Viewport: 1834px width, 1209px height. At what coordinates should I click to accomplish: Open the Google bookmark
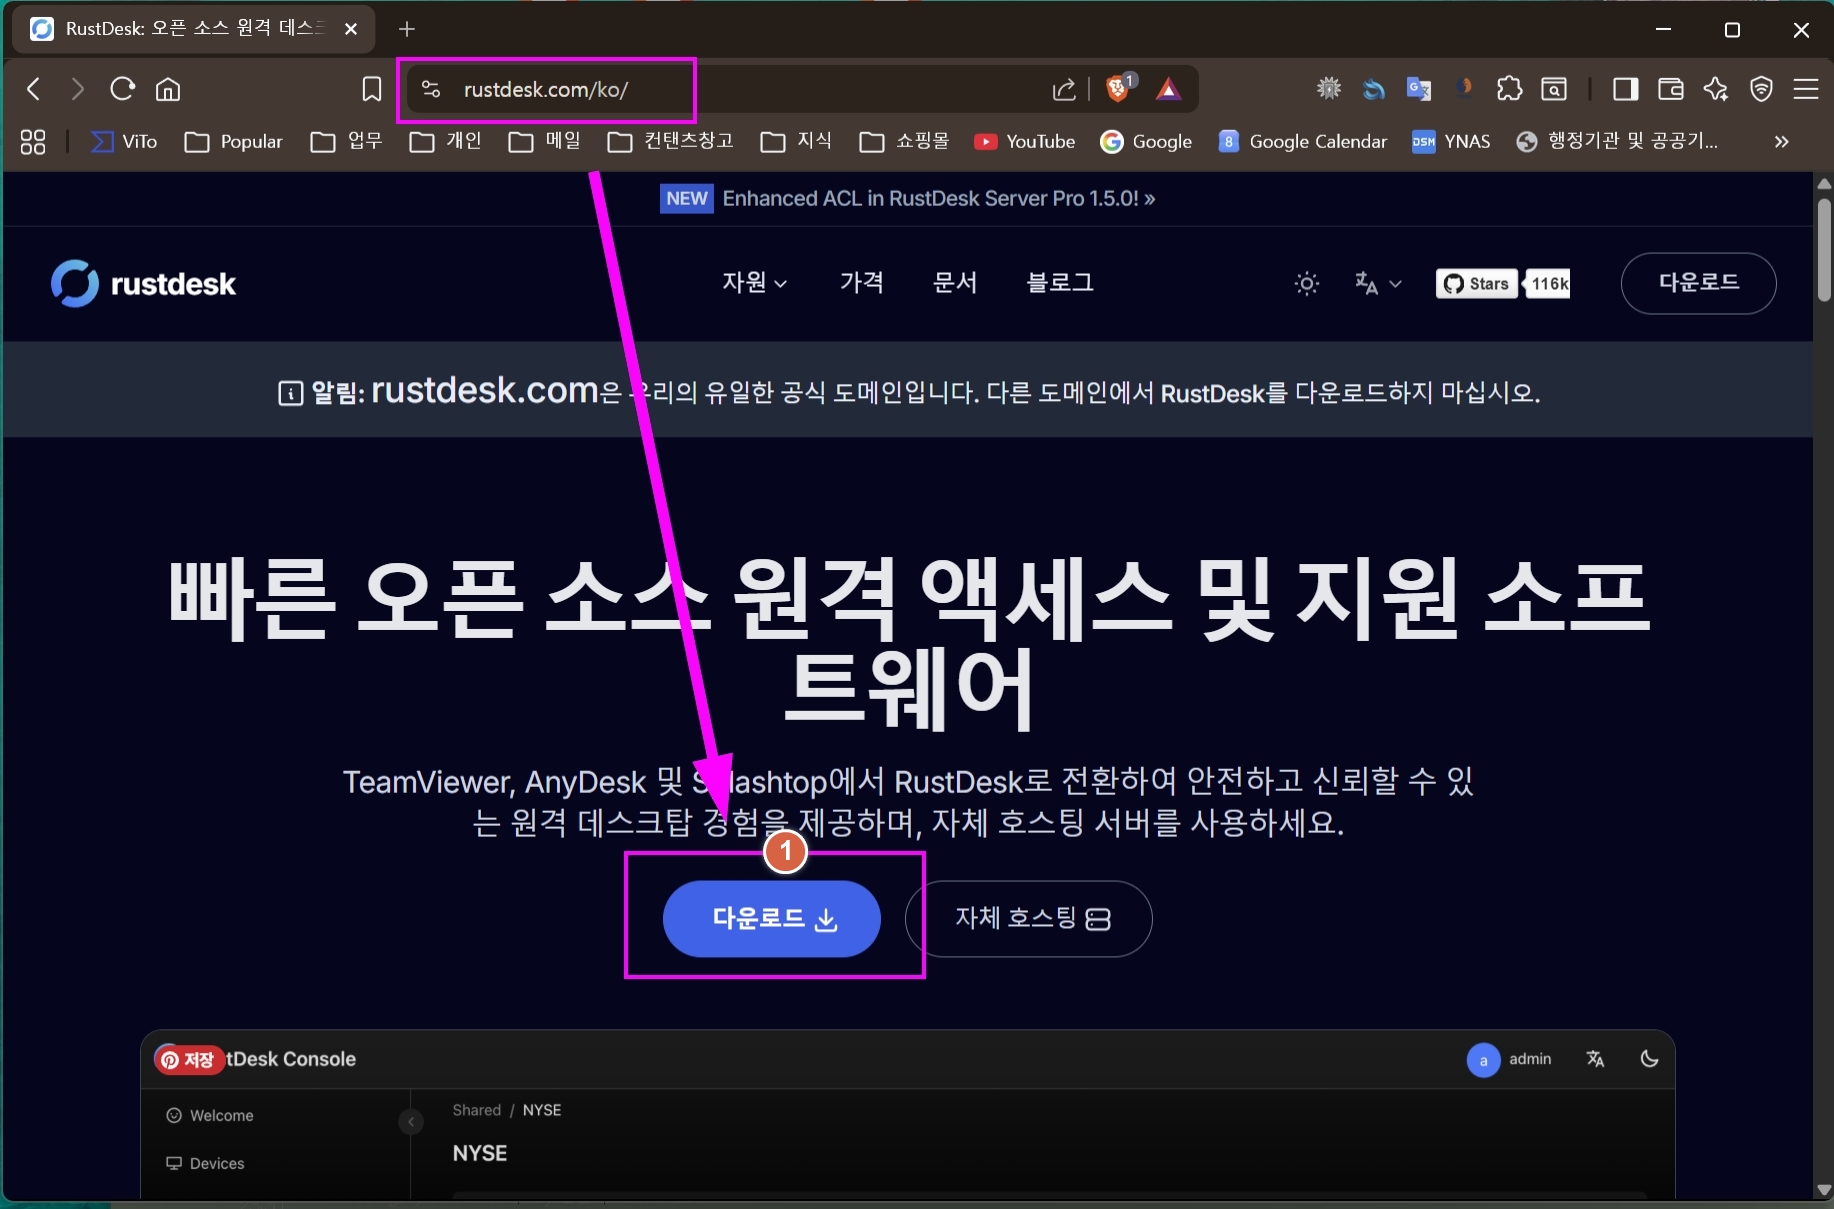point(1146,142)
